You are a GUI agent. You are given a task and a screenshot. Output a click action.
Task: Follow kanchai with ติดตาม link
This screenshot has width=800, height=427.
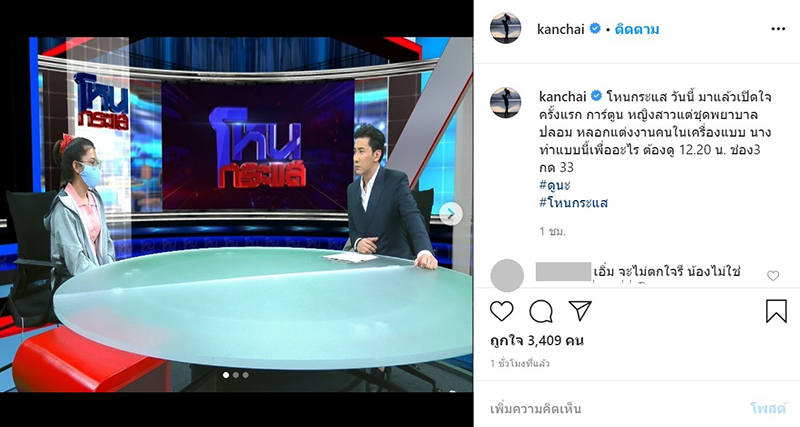pyautogui.click(x=637, y=29)
